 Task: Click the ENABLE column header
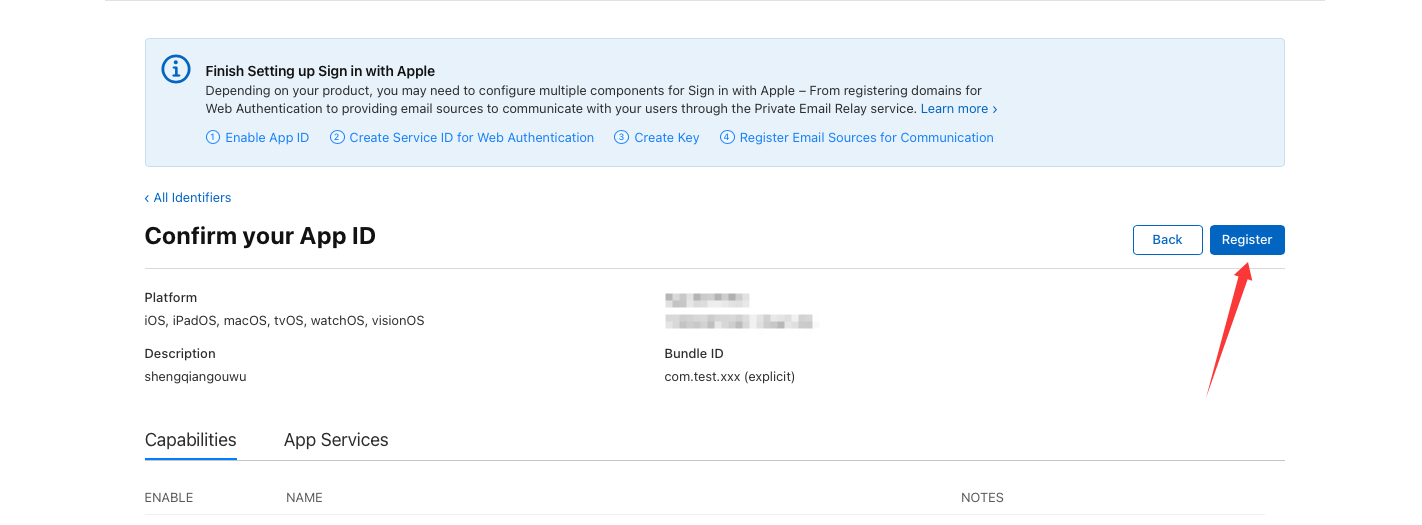pos(169,498)
